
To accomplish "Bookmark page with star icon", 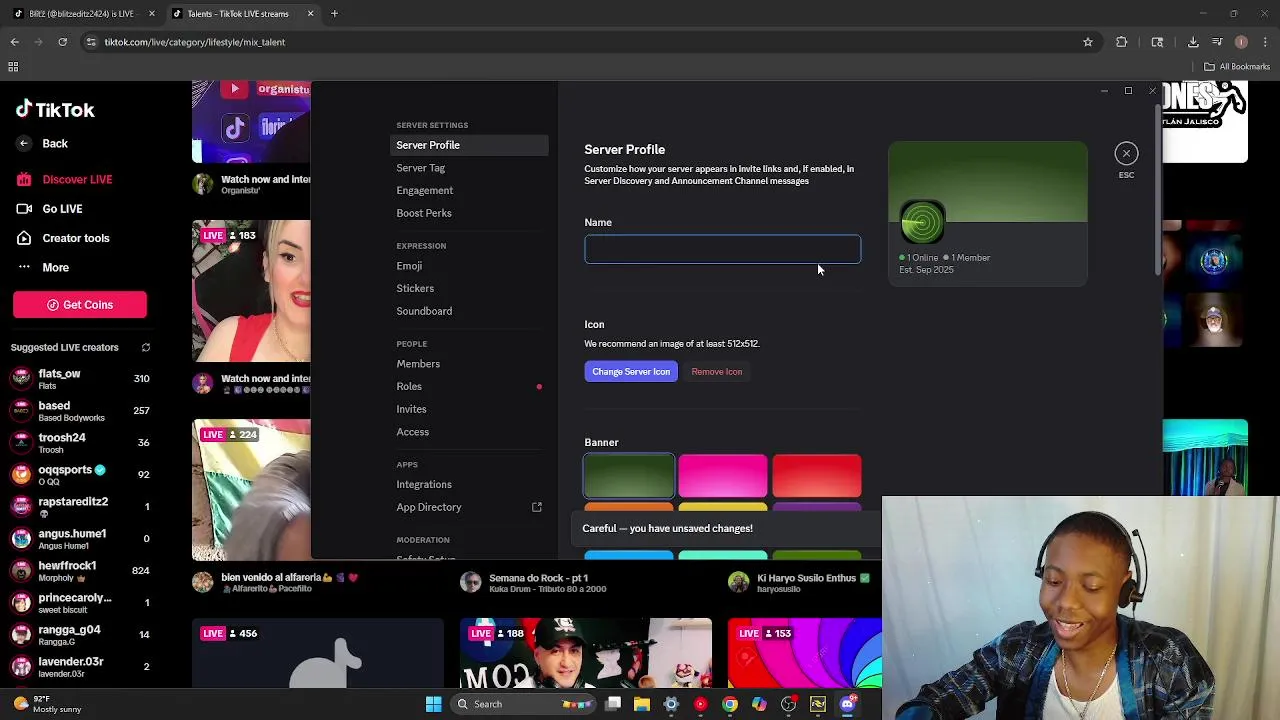I will pyautogui.click(x=1088, y=42).
